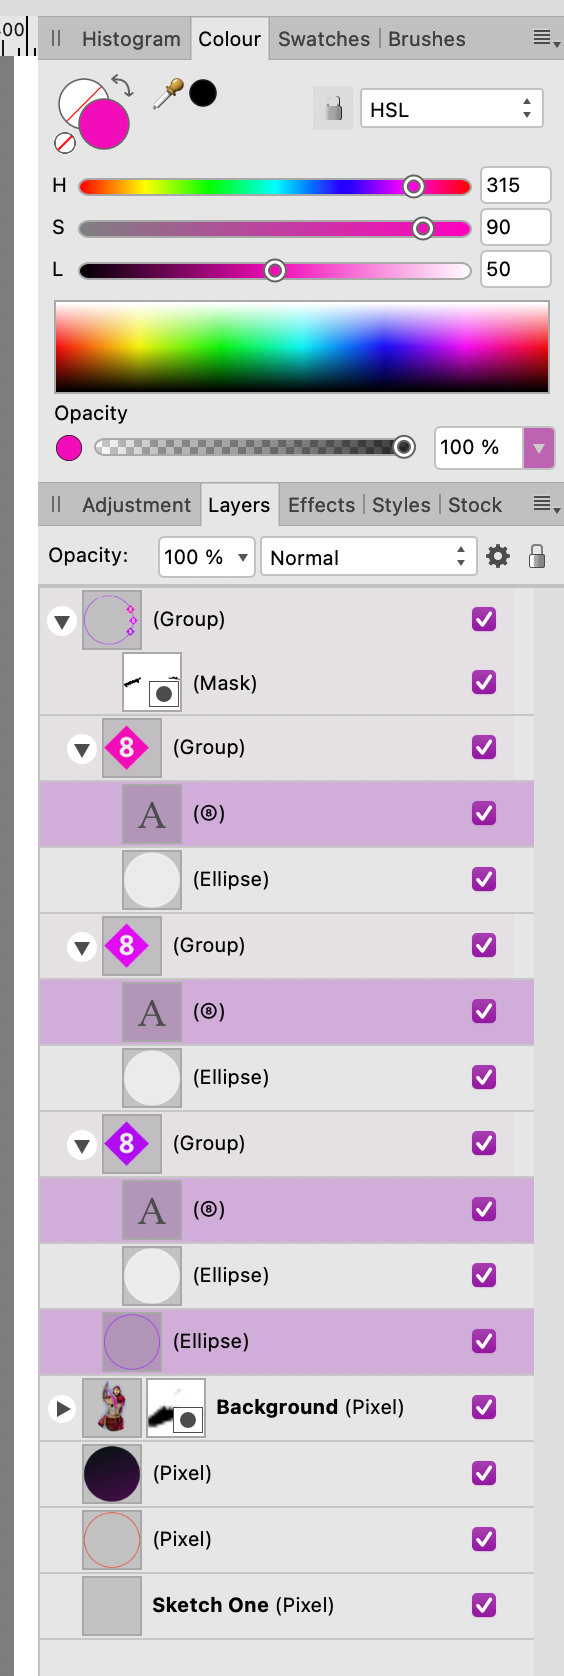This screenshot has width=564, height=1676.
Task: Click the Saturation value field showing 90
Action: pos(515,227)
